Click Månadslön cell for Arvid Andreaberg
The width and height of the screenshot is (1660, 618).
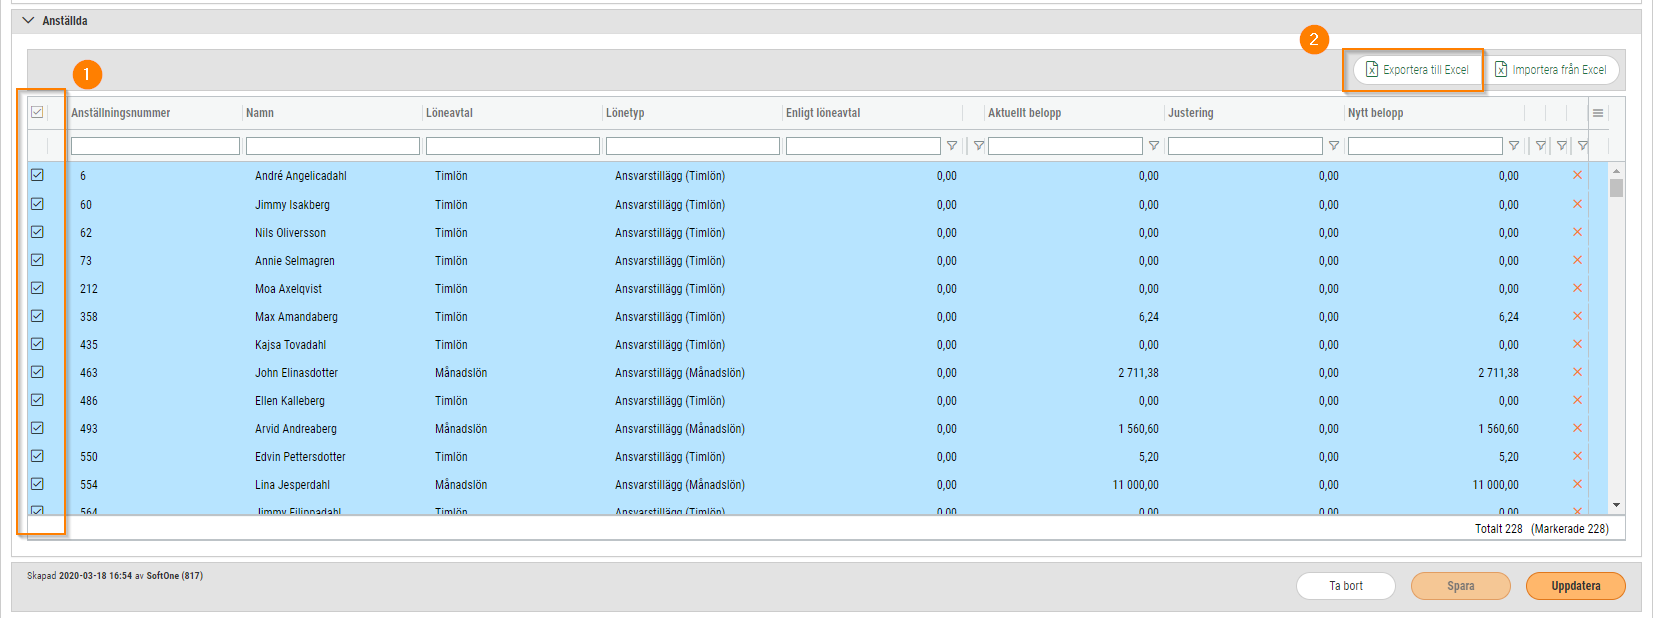pyautogui.click(x=461, y=429)
